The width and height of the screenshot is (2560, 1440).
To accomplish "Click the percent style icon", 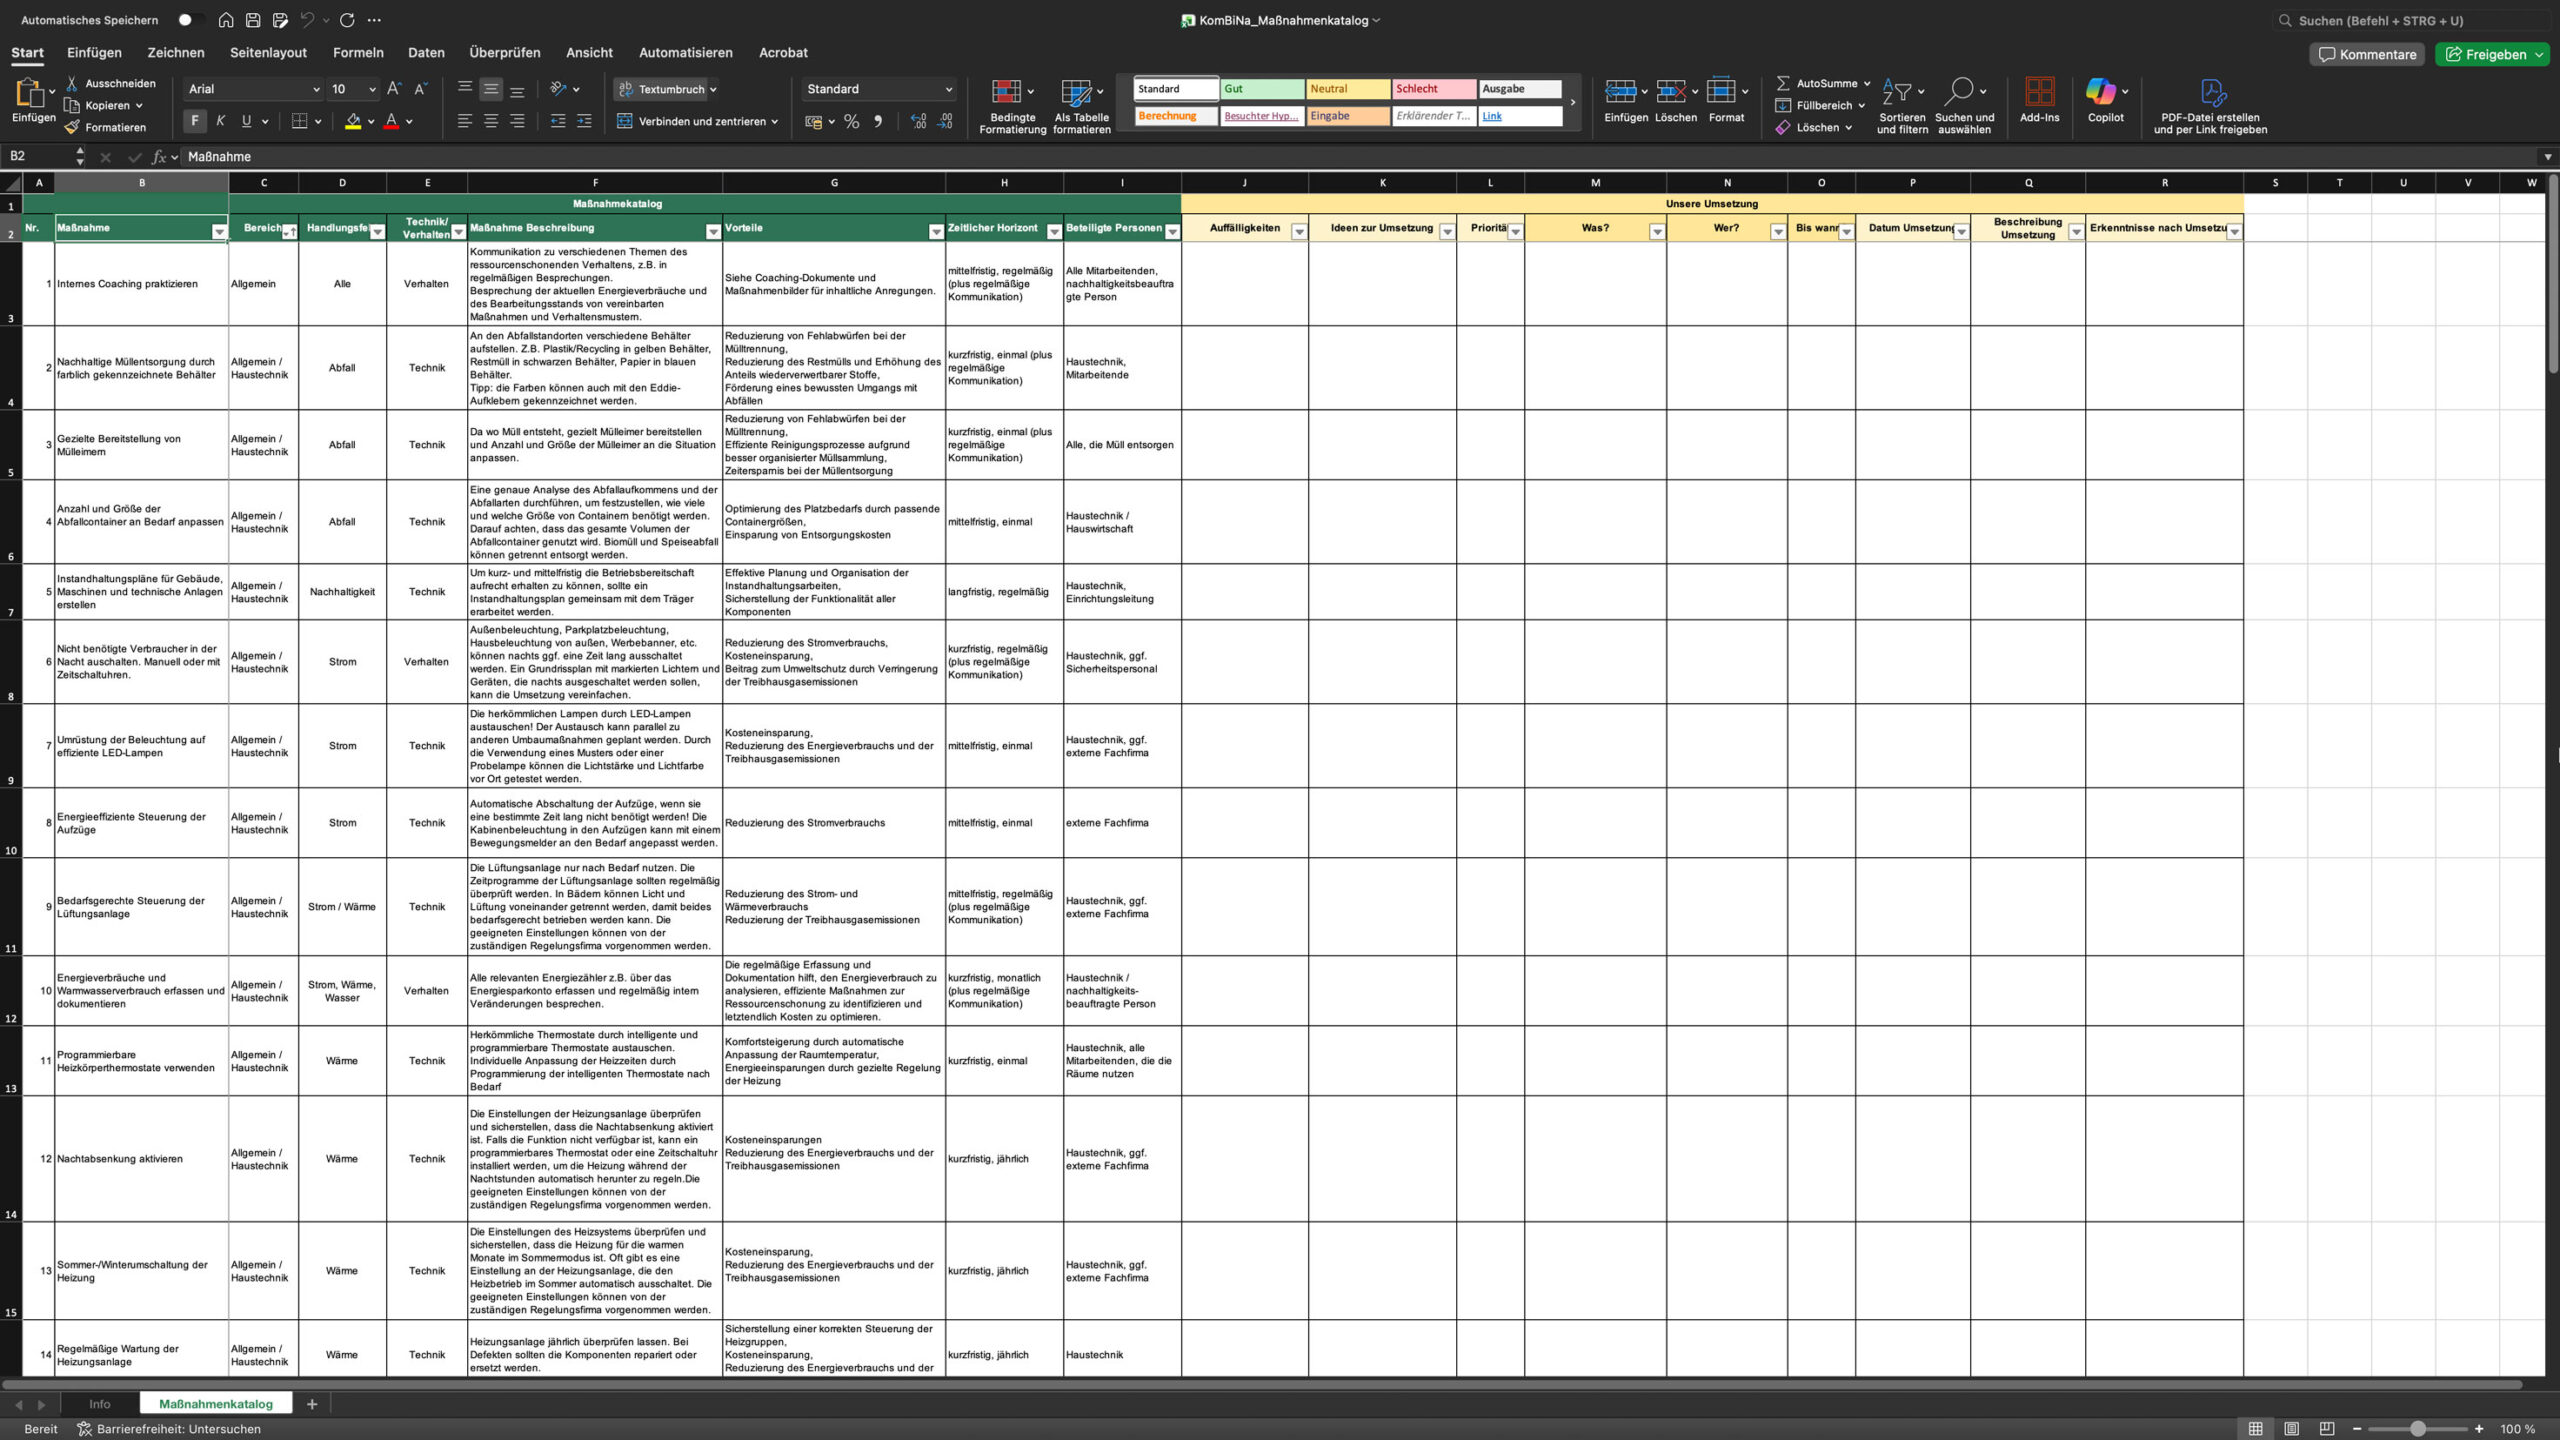I will tap(851, 121).
